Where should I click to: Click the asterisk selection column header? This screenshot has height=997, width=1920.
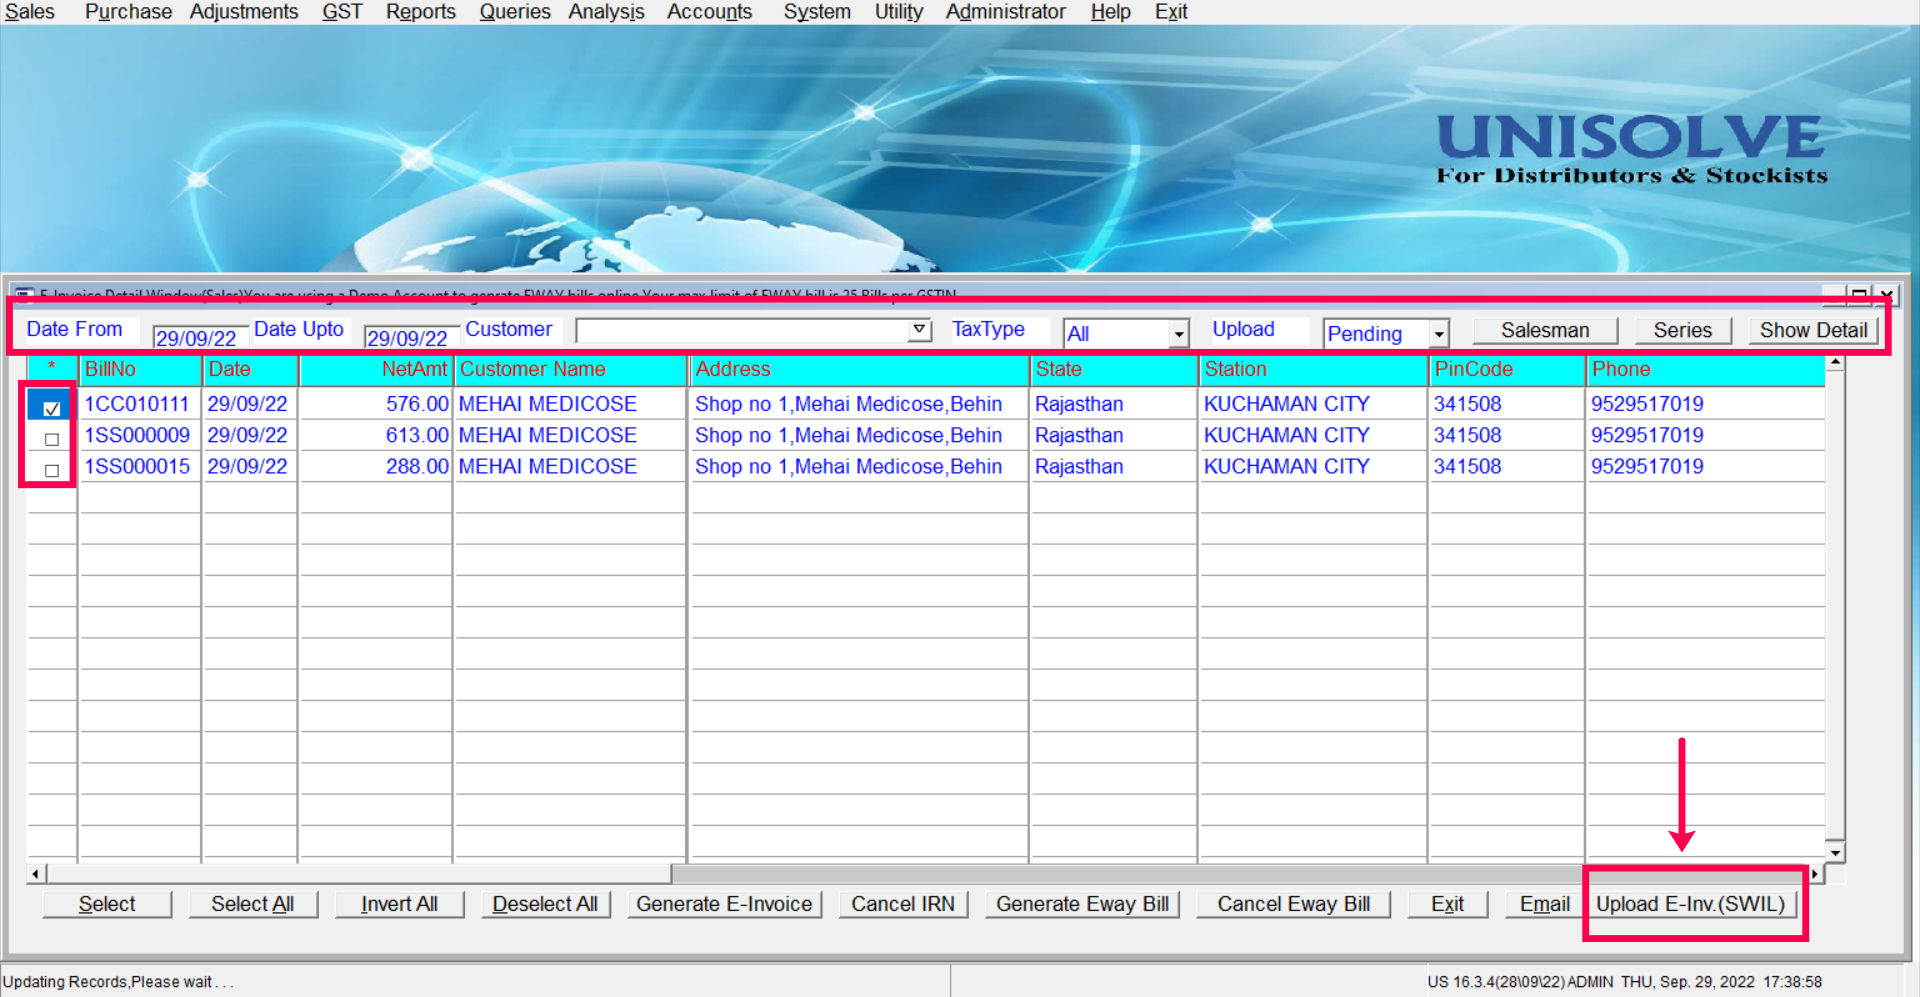[52, 369]
